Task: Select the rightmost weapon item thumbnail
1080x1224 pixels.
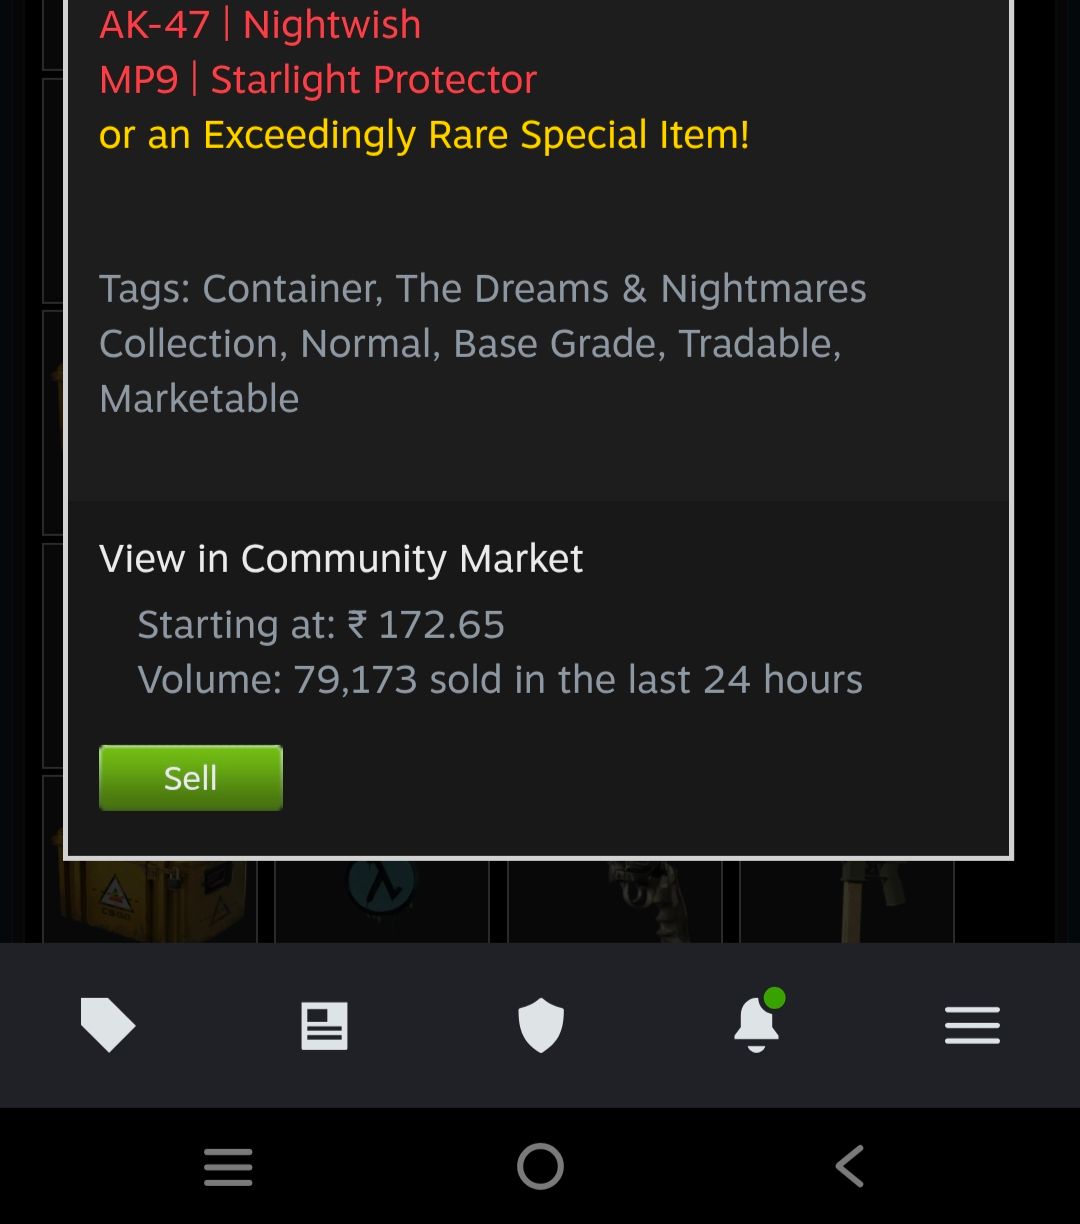Action: click(846, 901)
